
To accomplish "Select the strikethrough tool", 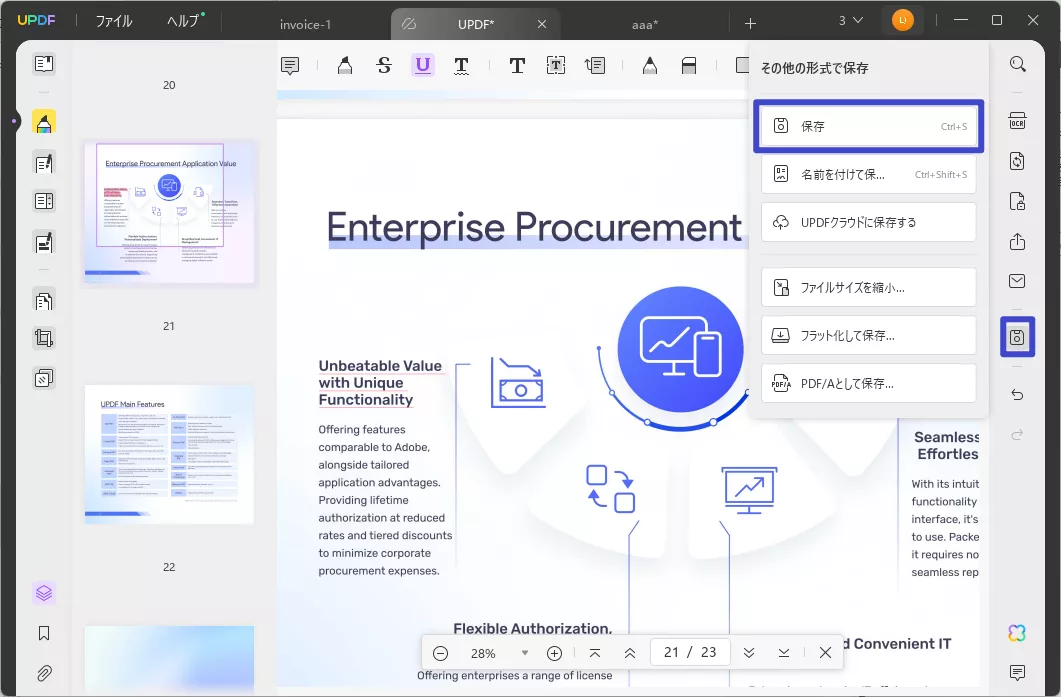I will pos(384,66).
